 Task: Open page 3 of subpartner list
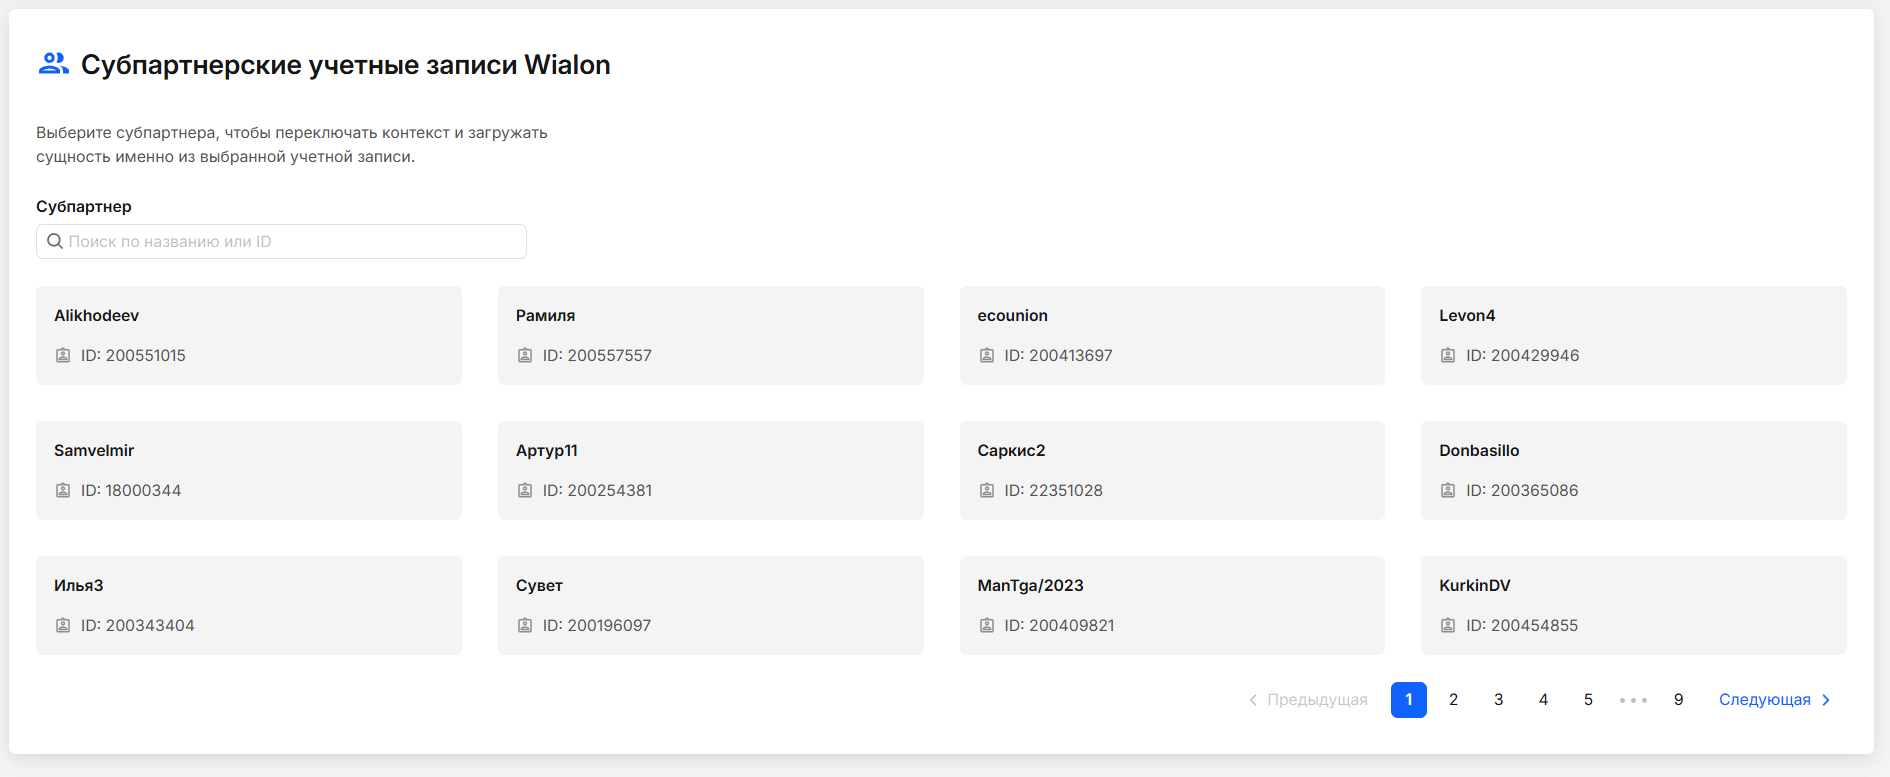coord(1498,700)
